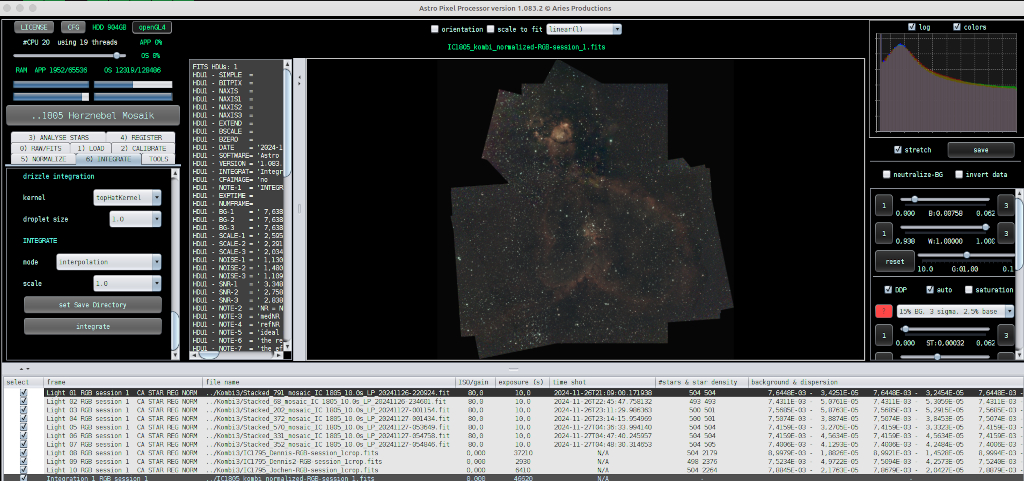
Task: Adjust the CPU threads slider
Action: 71,55
